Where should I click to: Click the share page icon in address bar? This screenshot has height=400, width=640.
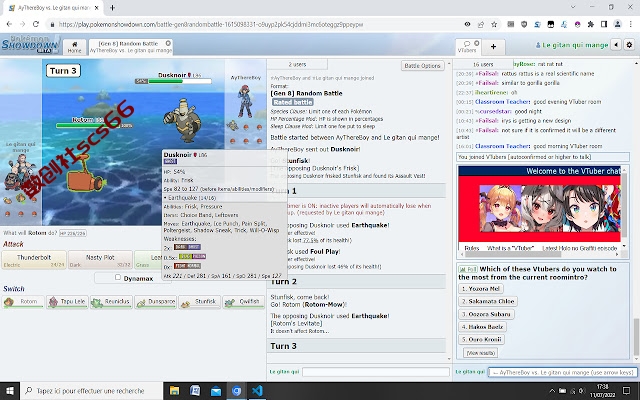[480, 24]
